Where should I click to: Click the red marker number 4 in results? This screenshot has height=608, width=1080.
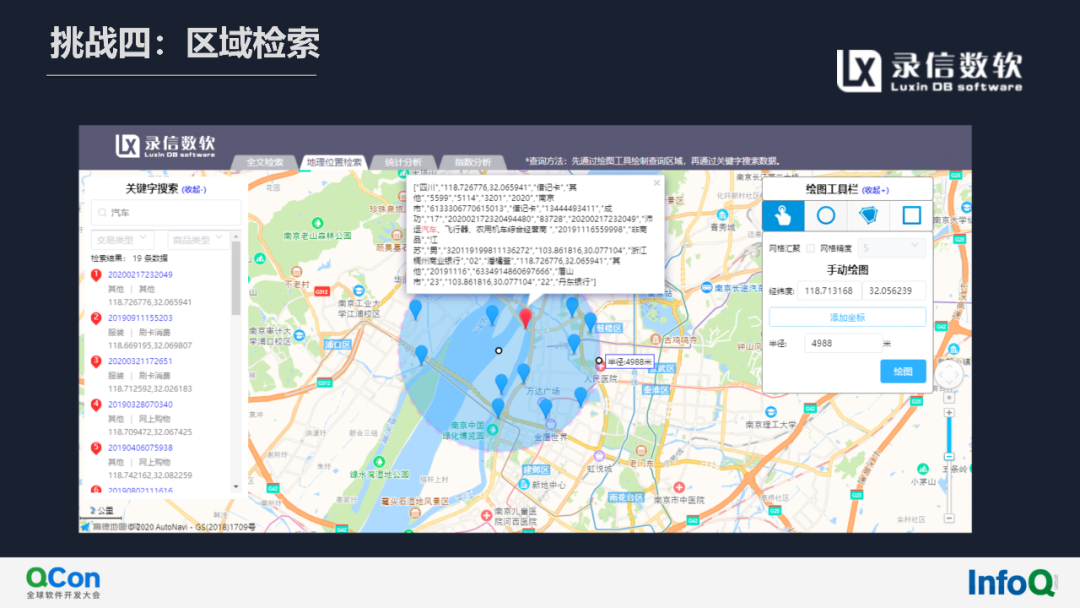click(x=96, y=405)
